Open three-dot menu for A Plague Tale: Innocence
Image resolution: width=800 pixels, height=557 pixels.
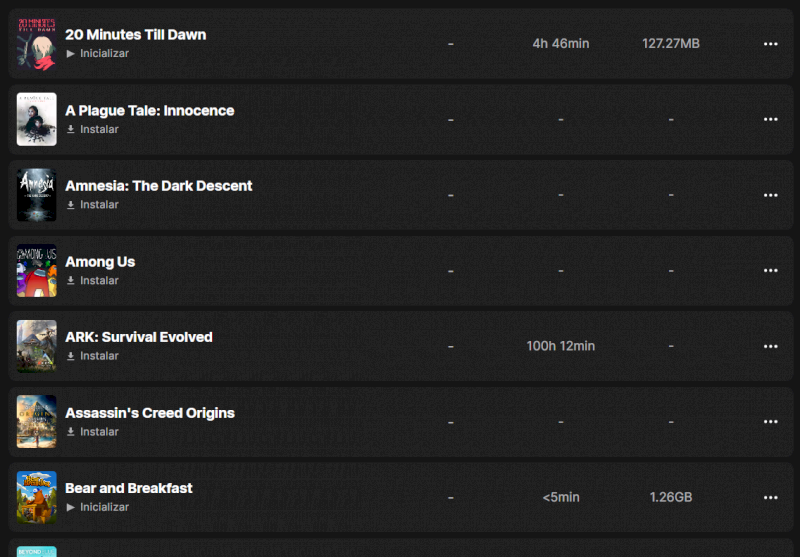tap(770, 120)
